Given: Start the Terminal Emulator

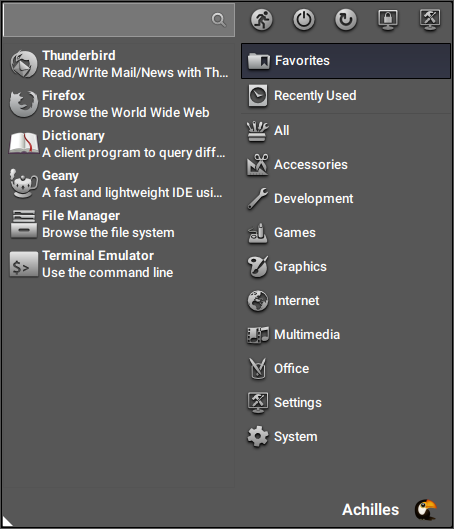Looking at the screenshot, I should [119, 264].
